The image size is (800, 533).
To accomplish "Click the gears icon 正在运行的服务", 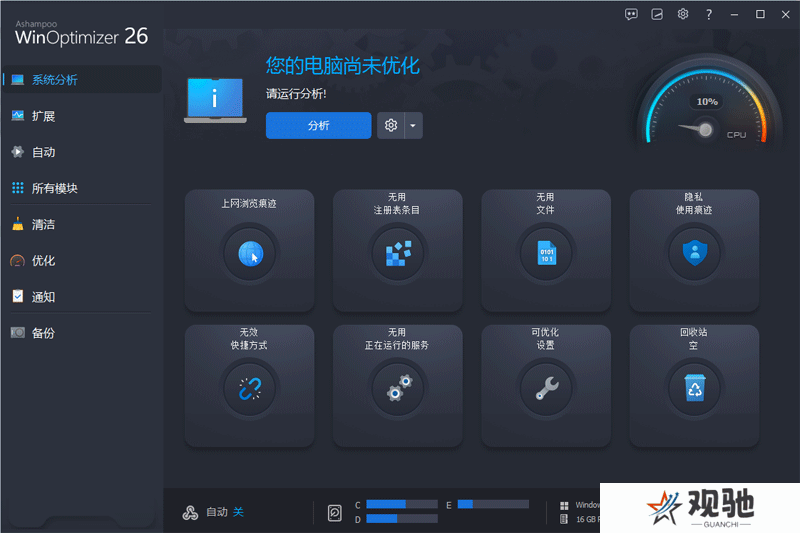I will 398,389.
